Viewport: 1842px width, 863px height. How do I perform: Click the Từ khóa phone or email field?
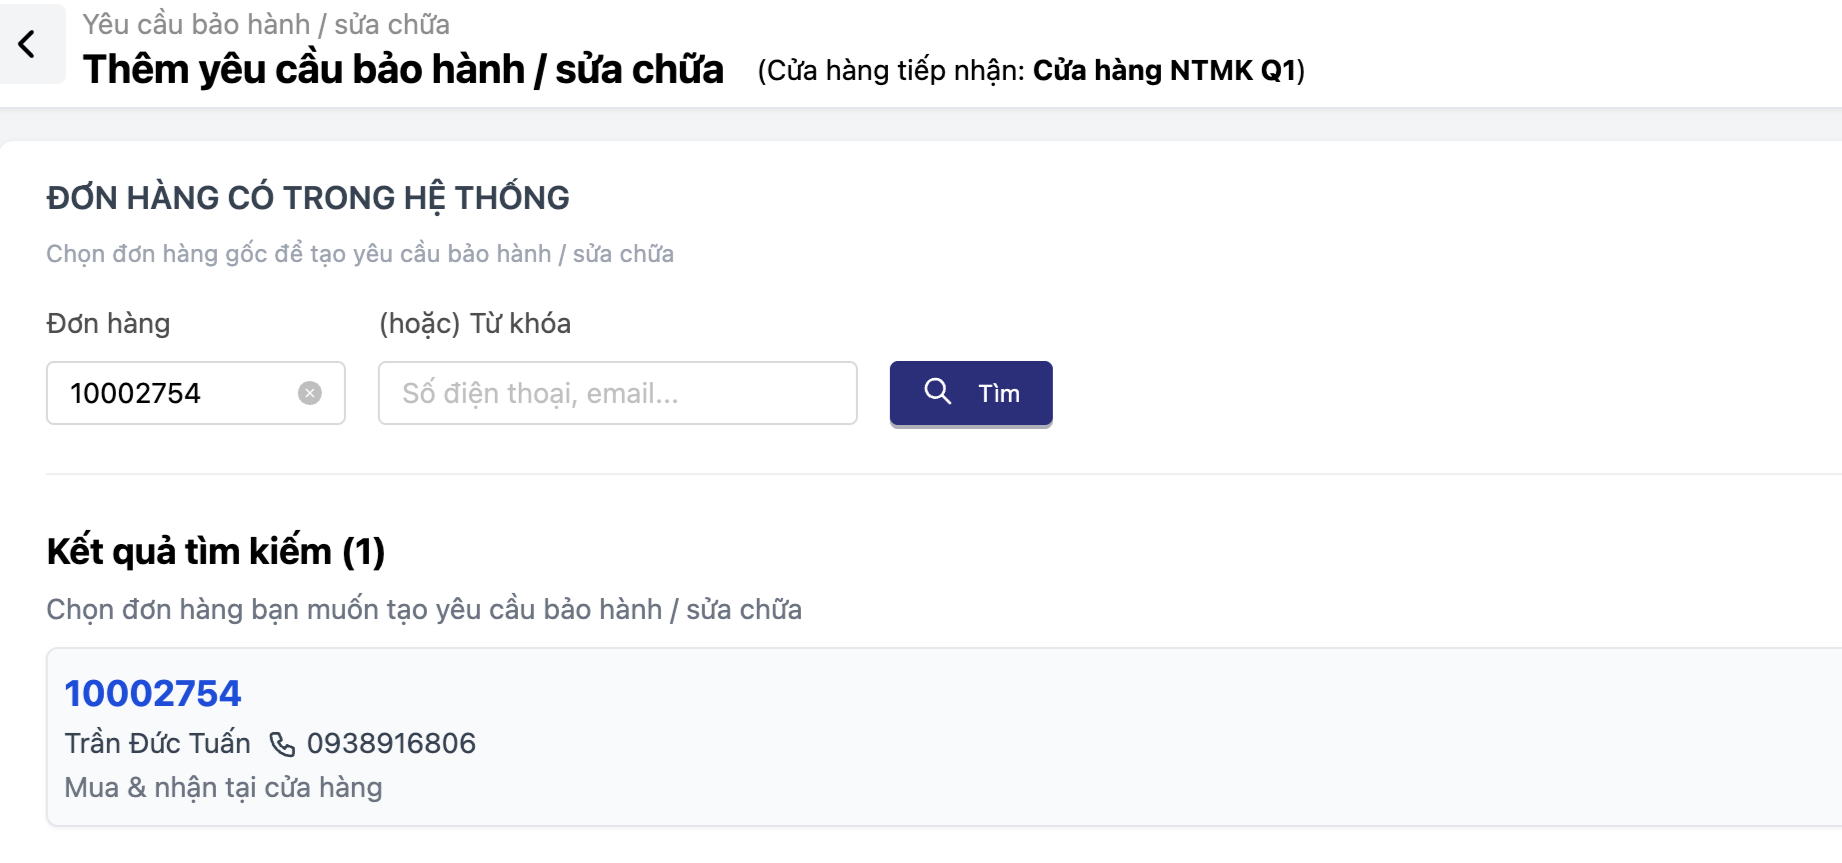click(617, 393)
